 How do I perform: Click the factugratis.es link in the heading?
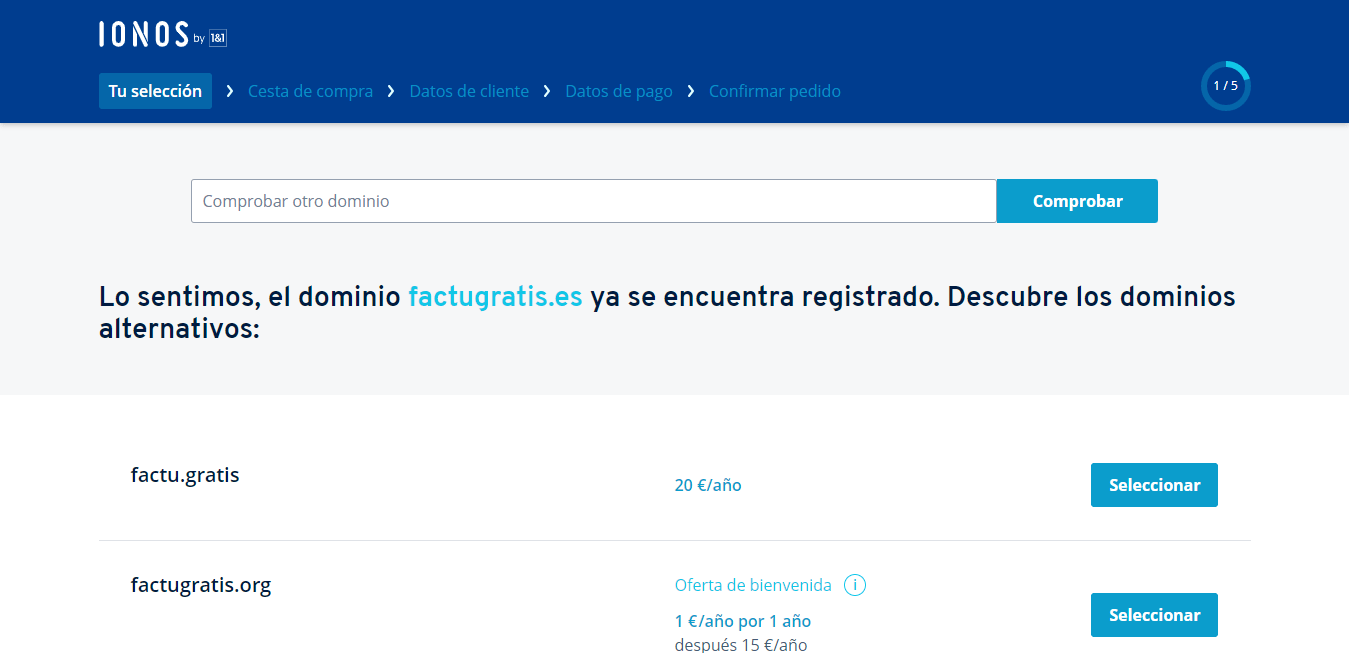tap(495, 297)
